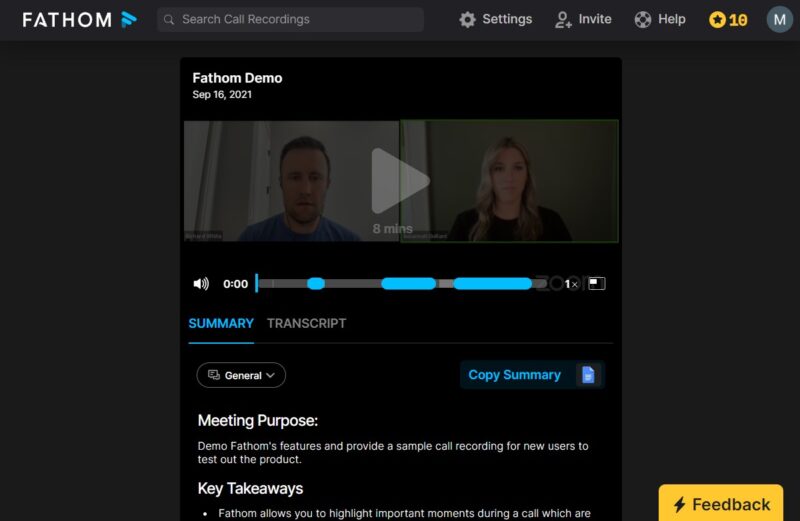800x521 pixels.
Task: Jump to last long blue highlight segment
Action: 492,284
